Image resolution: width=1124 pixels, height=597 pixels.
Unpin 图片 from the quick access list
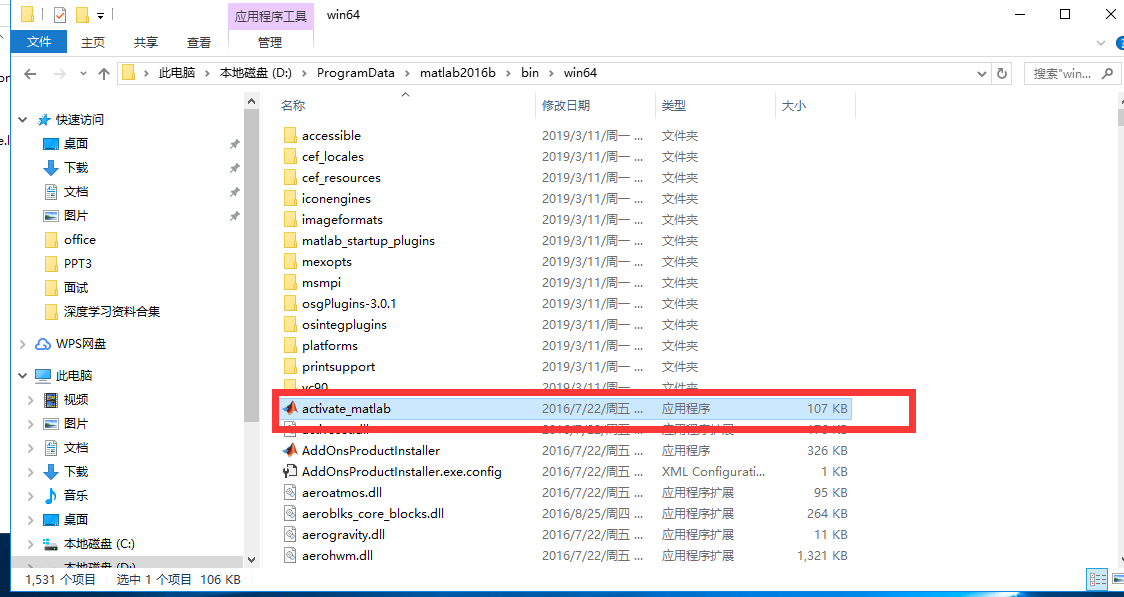click(233, 215)
